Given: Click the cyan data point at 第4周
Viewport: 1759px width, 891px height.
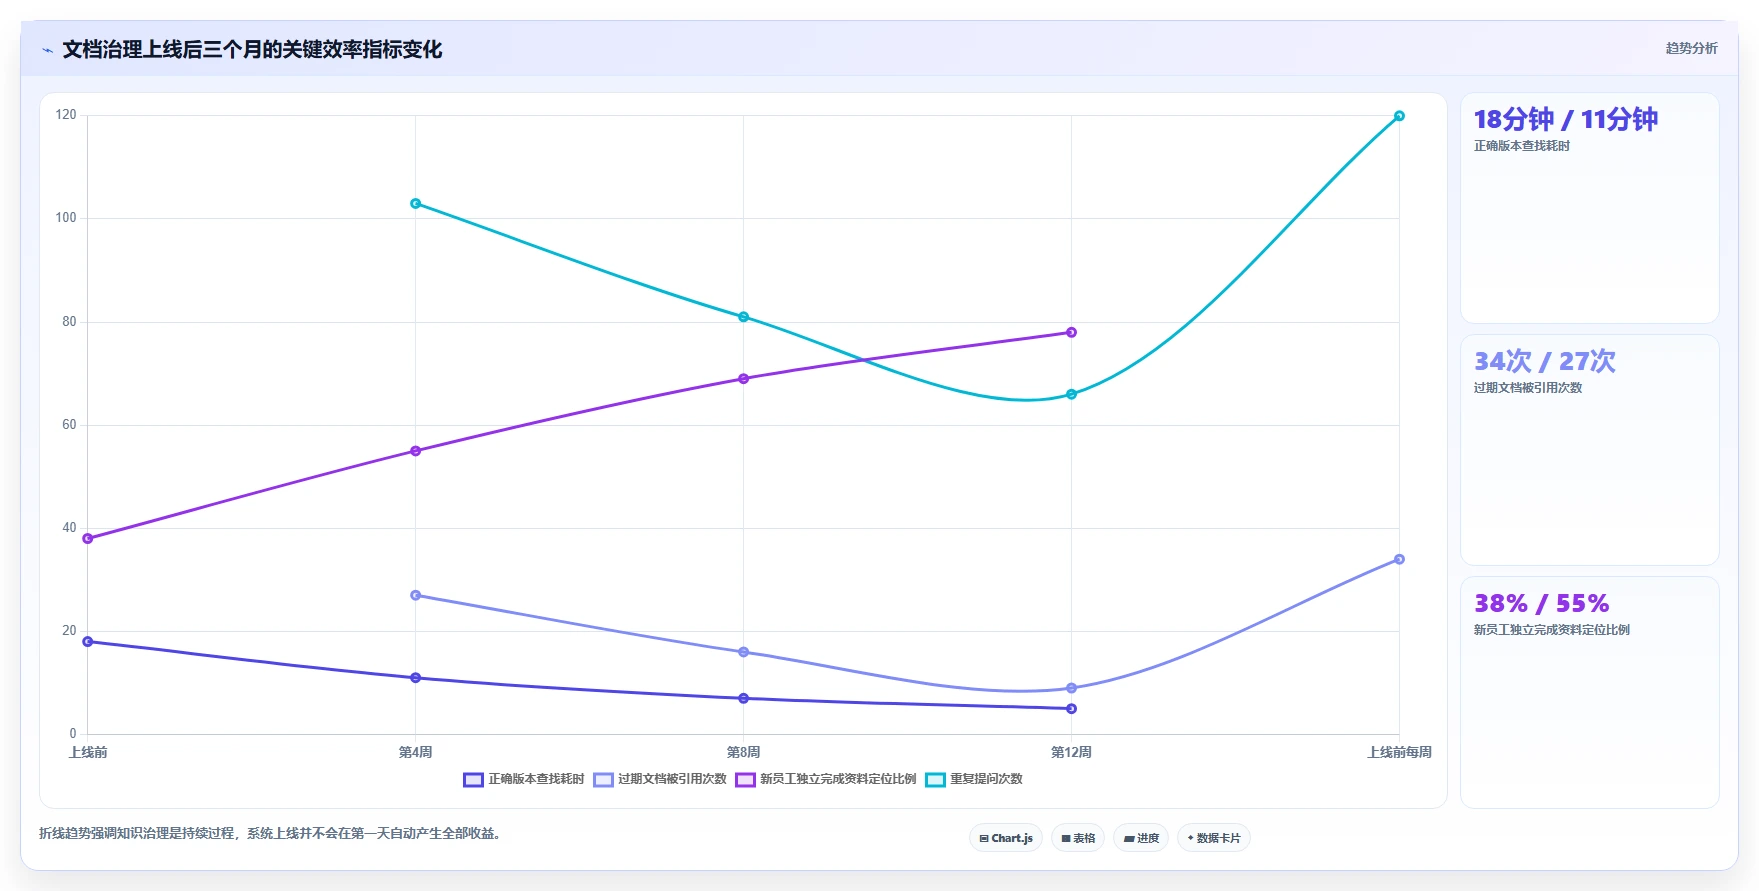Looking at the screenshot, I should coord(415,204).
